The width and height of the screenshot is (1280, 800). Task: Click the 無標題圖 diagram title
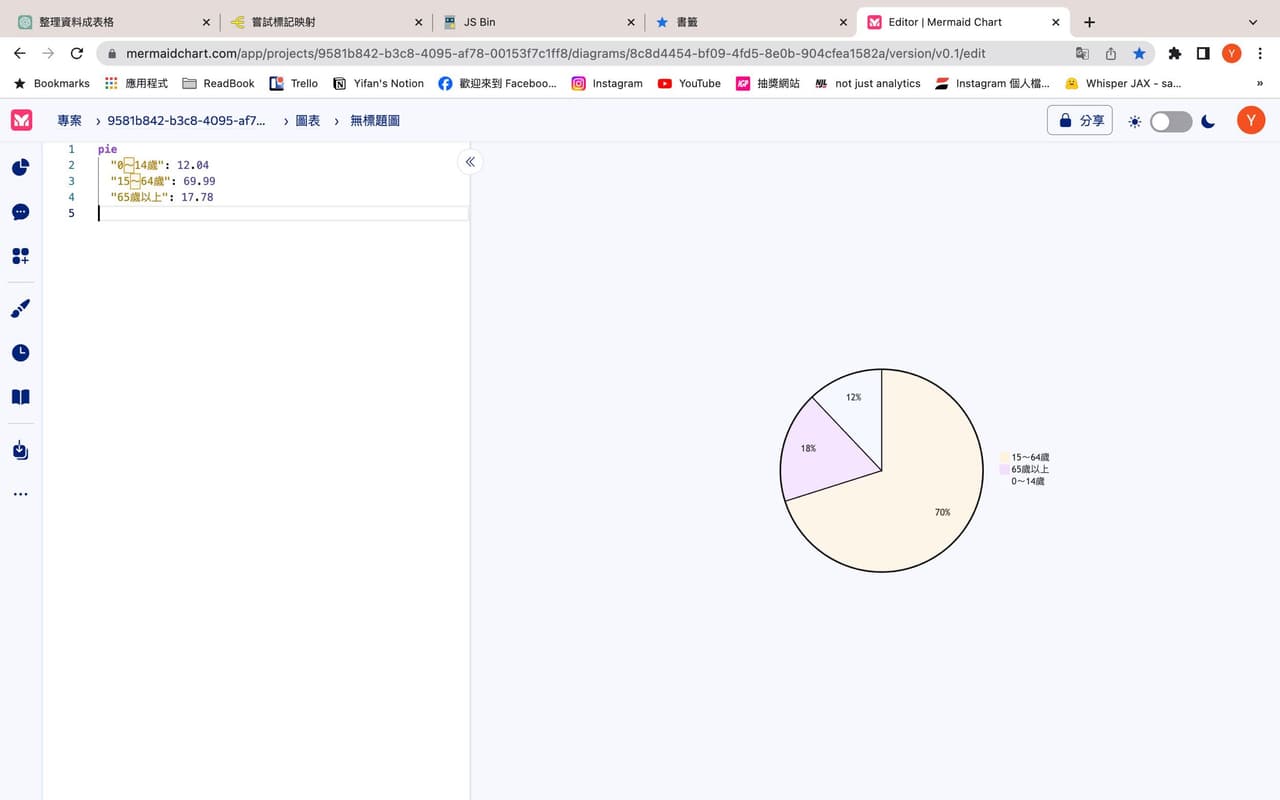pos(375,121)
